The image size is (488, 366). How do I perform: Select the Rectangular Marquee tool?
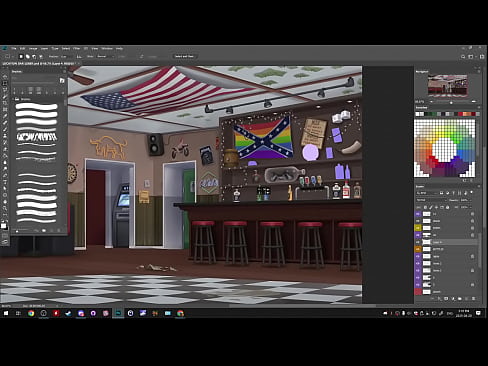pyautogui.click(x=5, y=83)
